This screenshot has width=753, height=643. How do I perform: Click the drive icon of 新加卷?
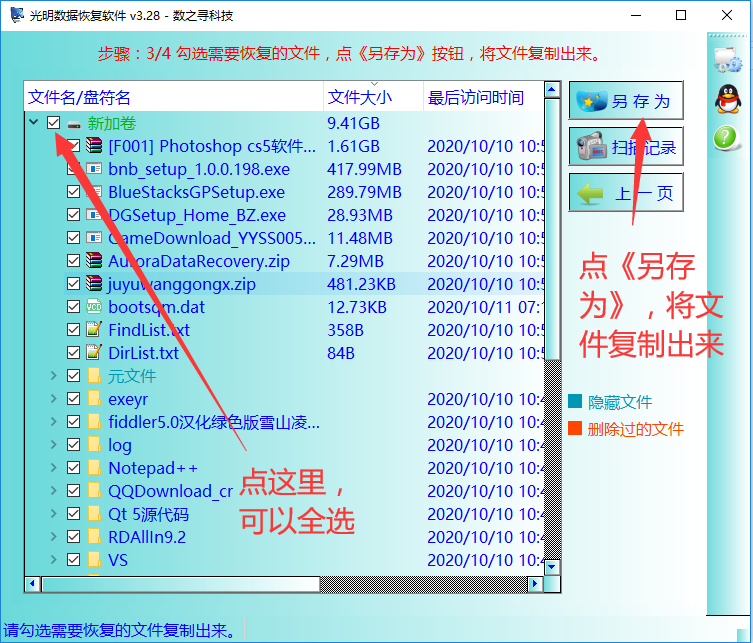[x=74, y=124]
